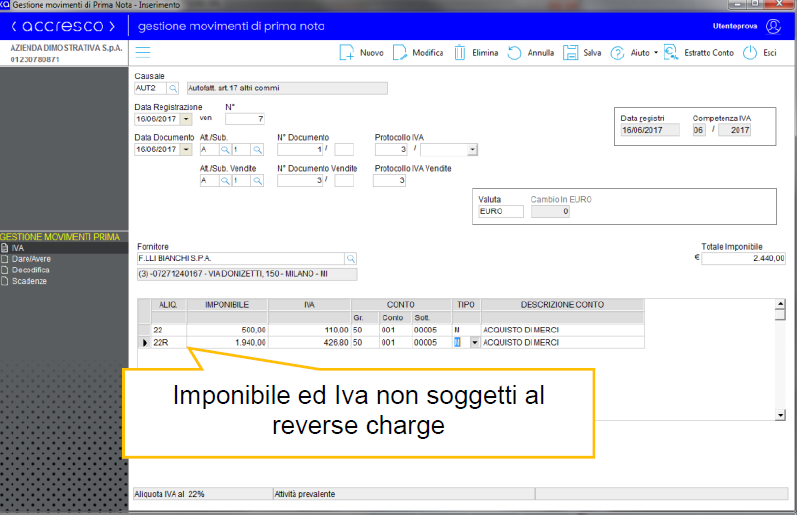797x518 pixels.
Task: Click the Causale search magnifier icon
Action: click(173, 88)
